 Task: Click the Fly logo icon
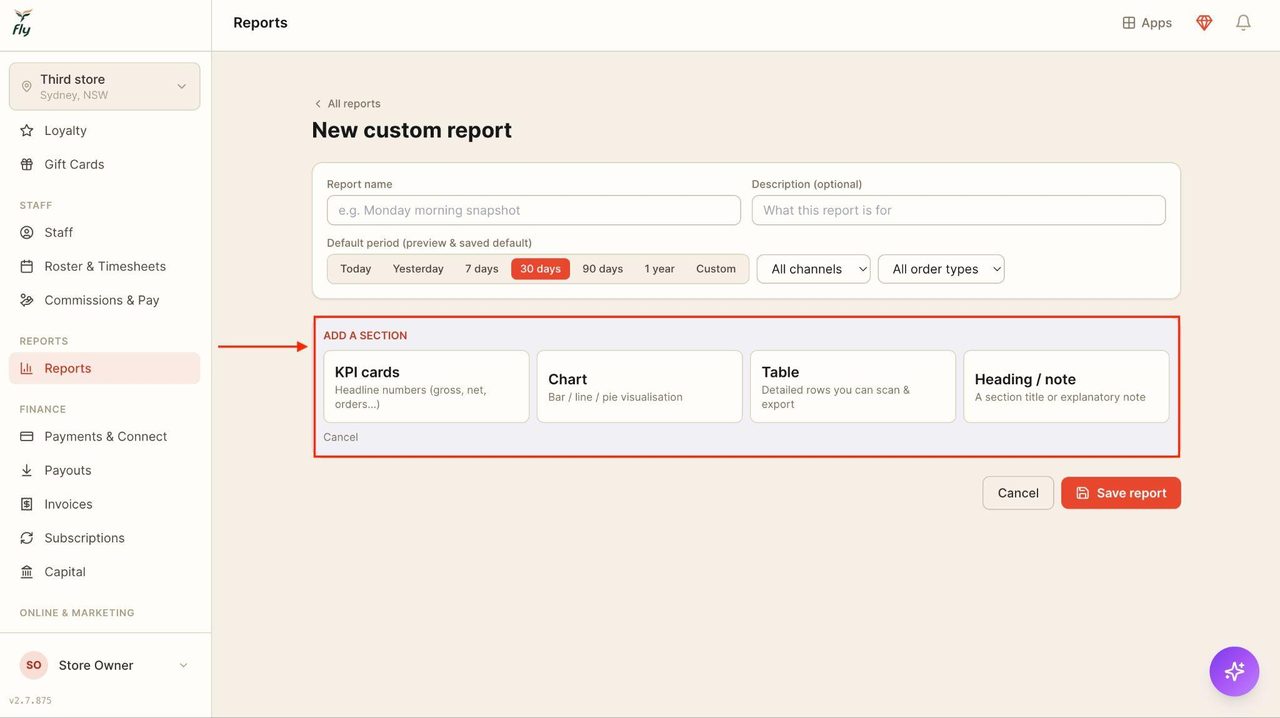[x=22, y=22]
